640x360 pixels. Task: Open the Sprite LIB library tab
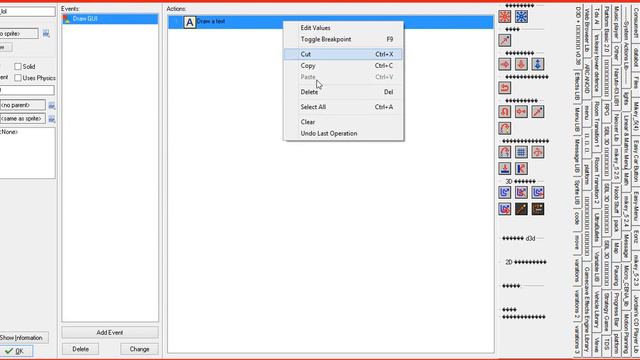point(577,192)
